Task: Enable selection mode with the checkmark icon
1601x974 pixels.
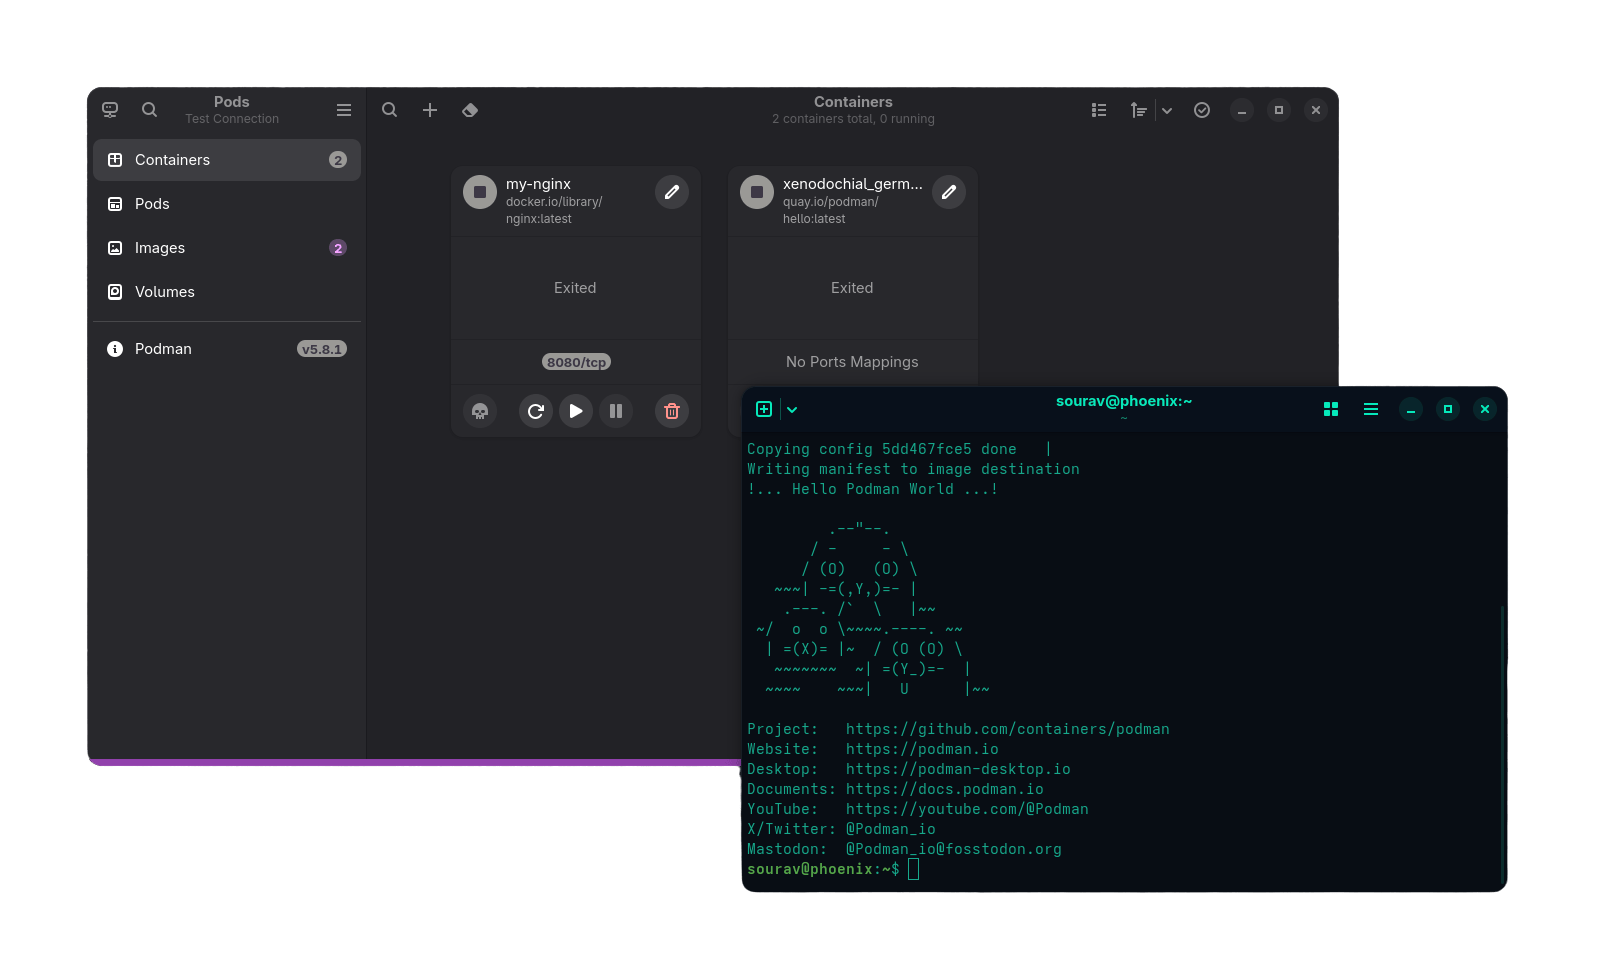Action: (1202, 110)
